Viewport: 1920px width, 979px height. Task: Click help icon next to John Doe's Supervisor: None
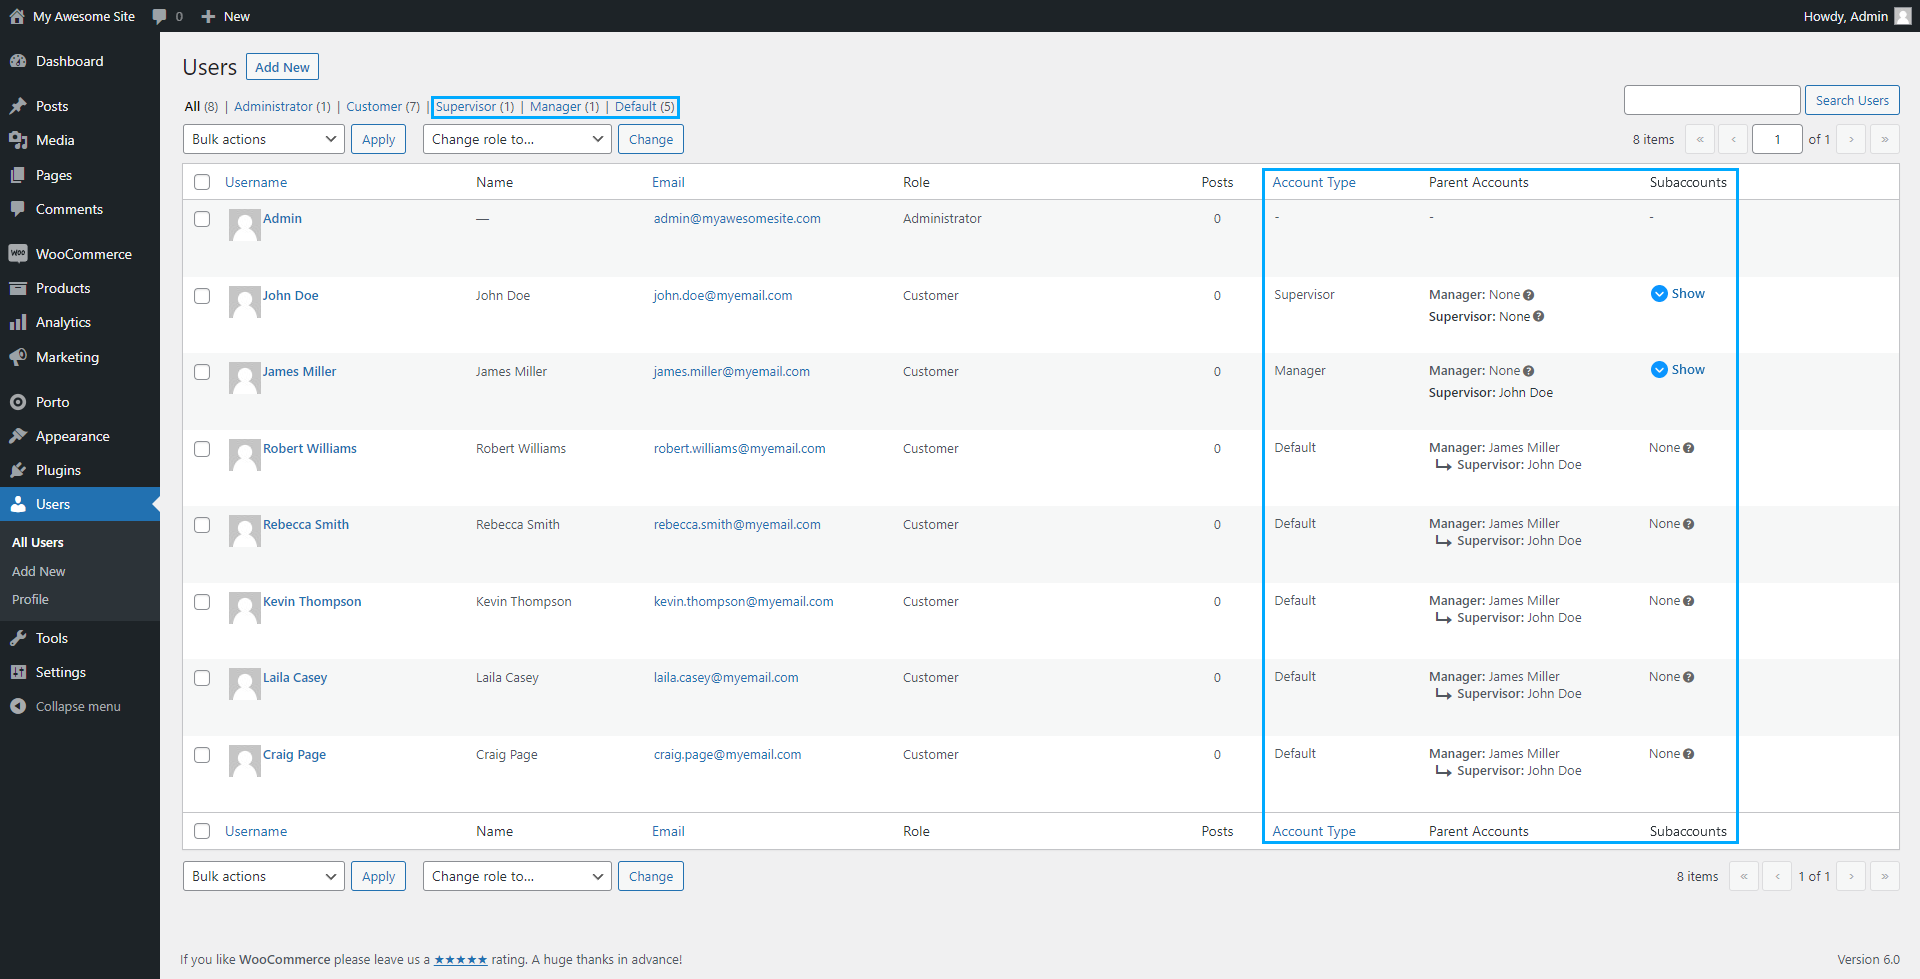click(x=1539, y=317)
